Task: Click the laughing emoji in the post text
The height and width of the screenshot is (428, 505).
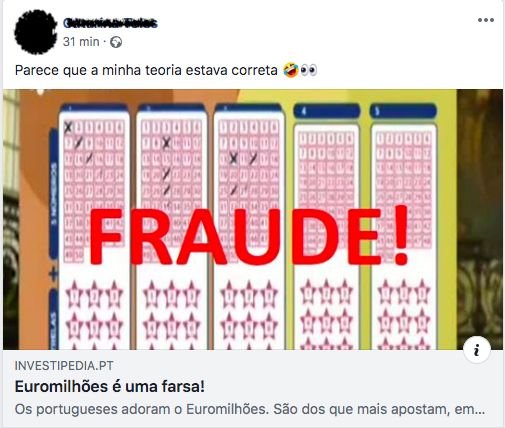Action: pos(291,70)
